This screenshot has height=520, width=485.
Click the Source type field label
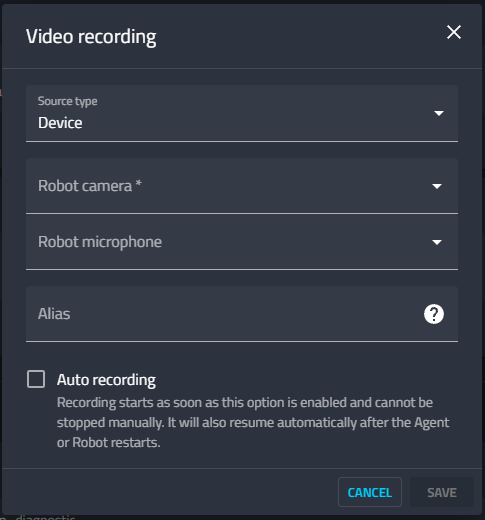[67, 101]
